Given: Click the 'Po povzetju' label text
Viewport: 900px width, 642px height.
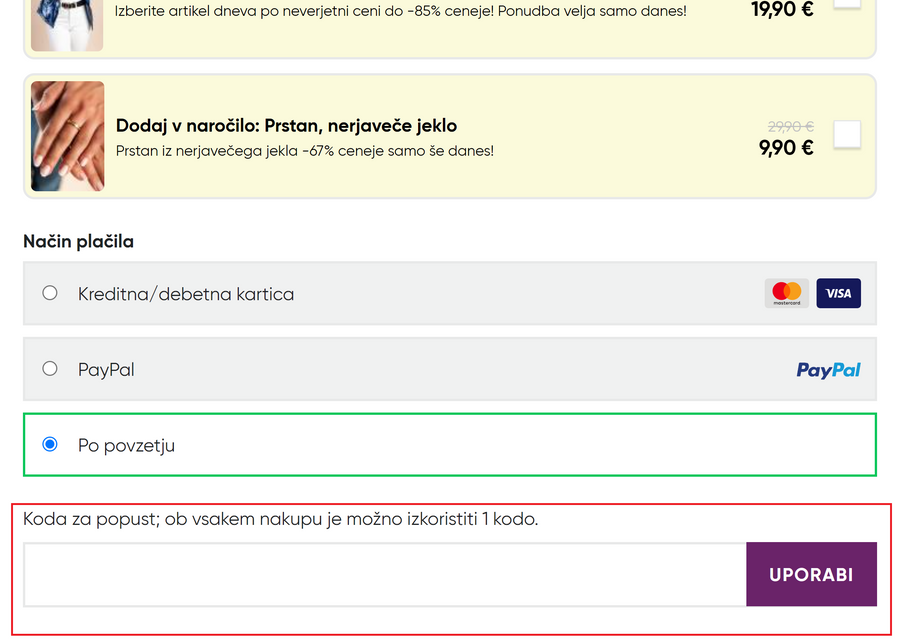Looking at the screenshot, I should (126, 445).
